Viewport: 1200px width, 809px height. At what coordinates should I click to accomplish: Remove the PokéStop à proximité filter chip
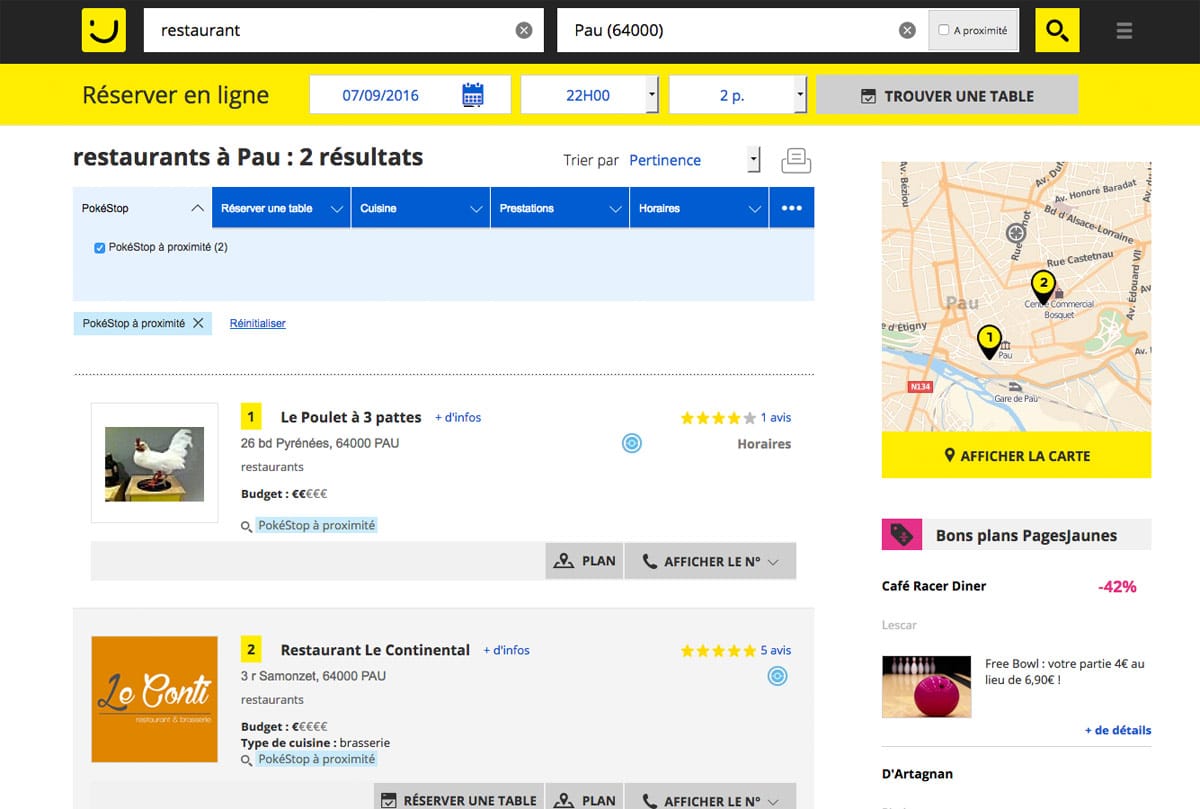click(x=200, y=323)
